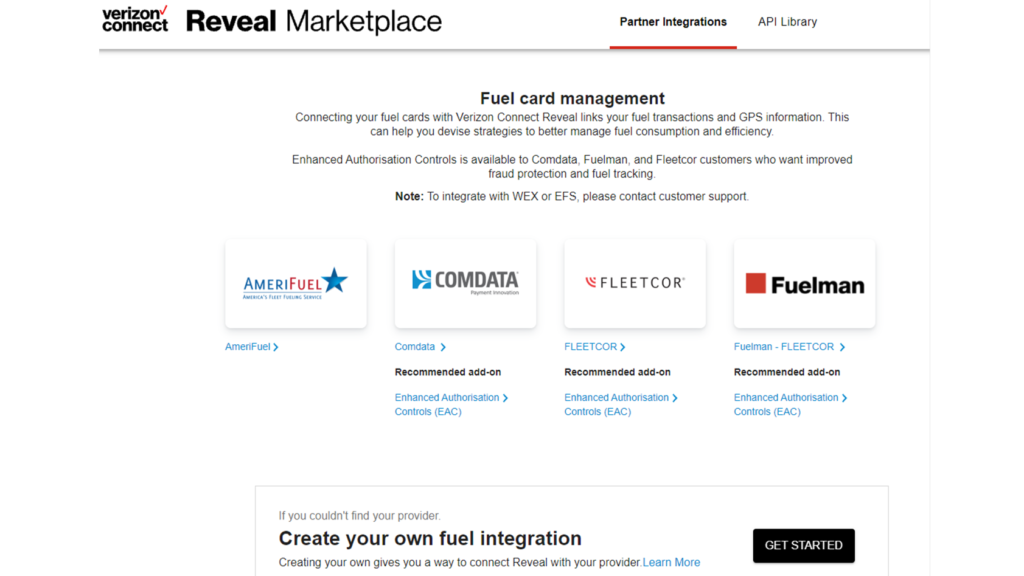Image resolution: width=1024 pixels, height=576 pixels.
Task: Open the AmeriFuel logo card
Action: (295, 284)
